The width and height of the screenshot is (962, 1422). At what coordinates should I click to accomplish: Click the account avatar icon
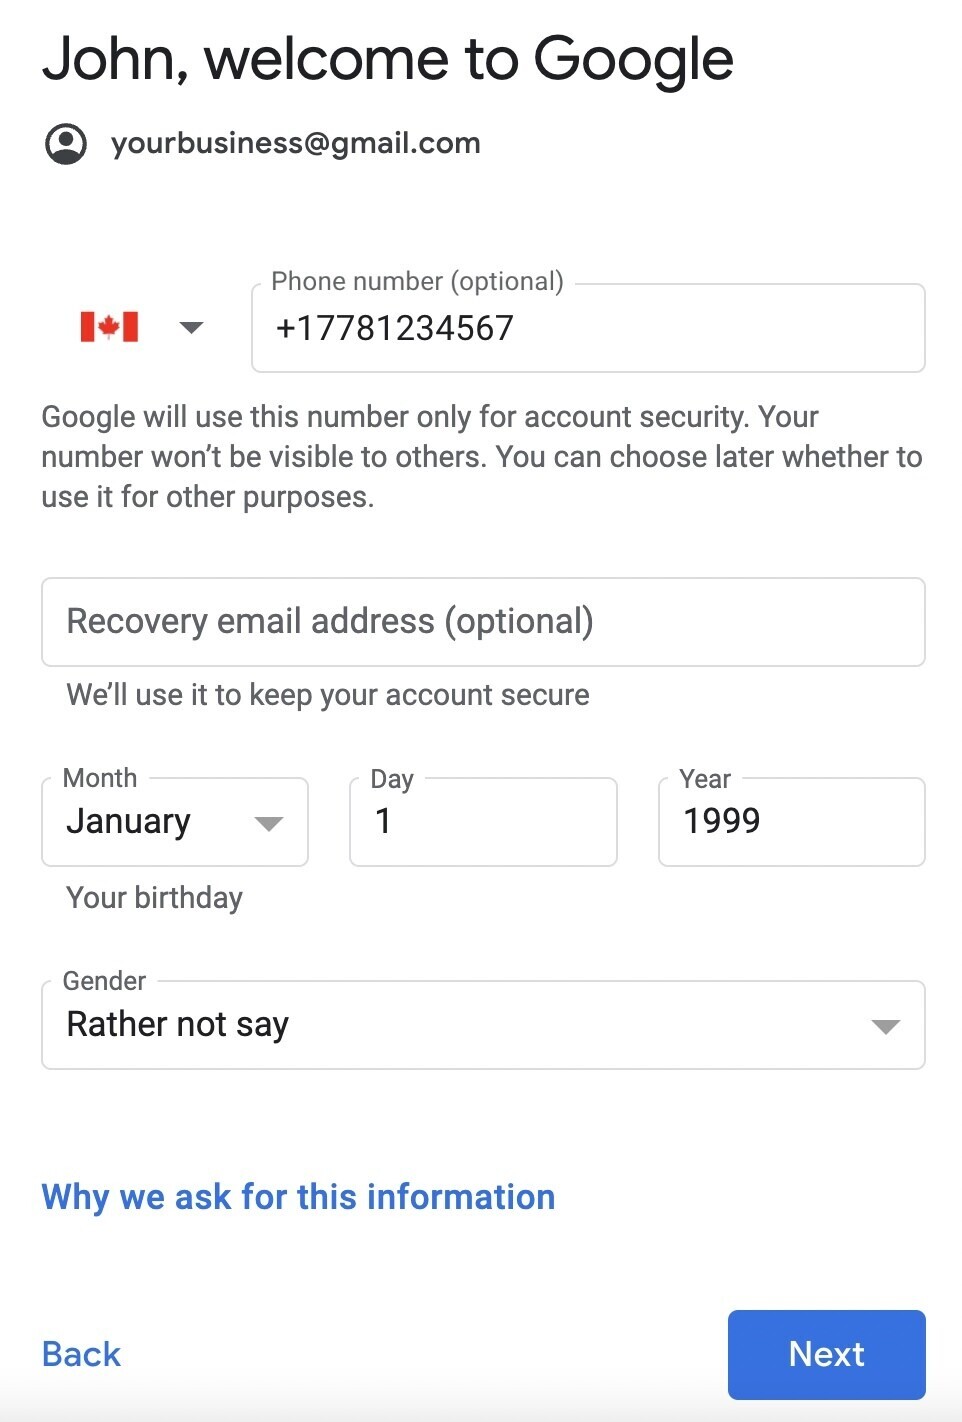66,144
